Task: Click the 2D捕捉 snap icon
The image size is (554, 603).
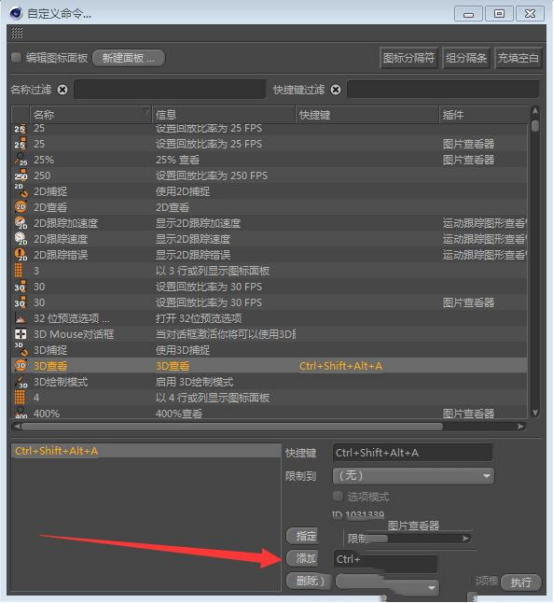Action: coord(21,191)
